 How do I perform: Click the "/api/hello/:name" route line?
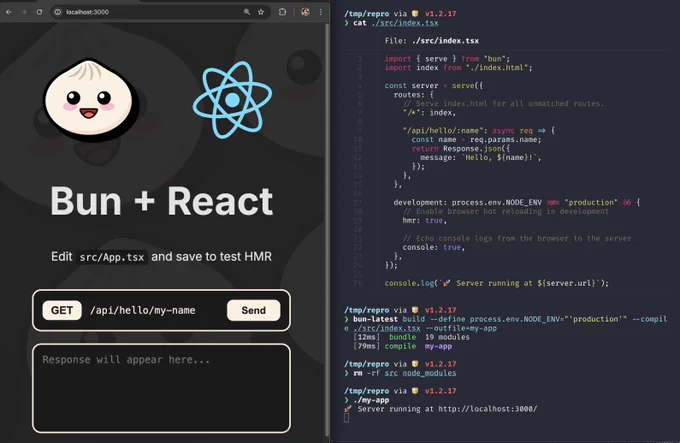point(479,130)
